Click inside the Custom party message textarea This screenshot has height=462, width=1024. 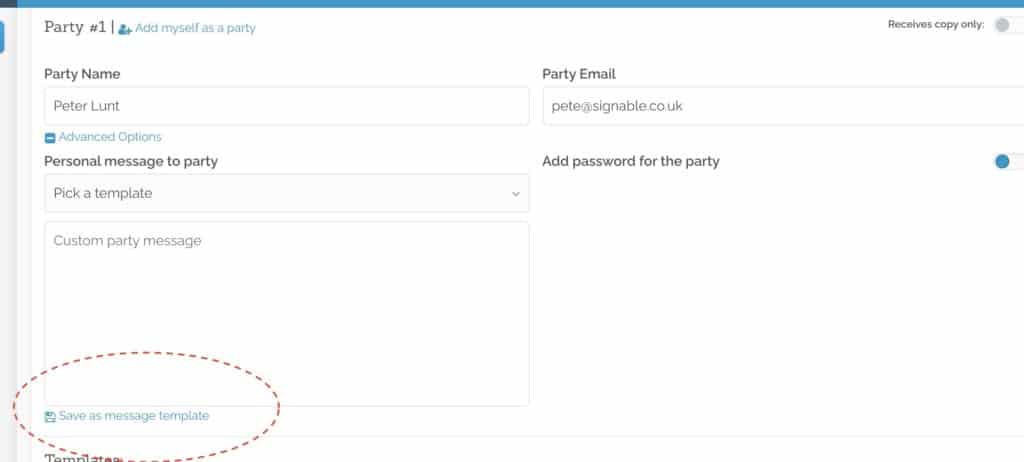pos(286,314)
